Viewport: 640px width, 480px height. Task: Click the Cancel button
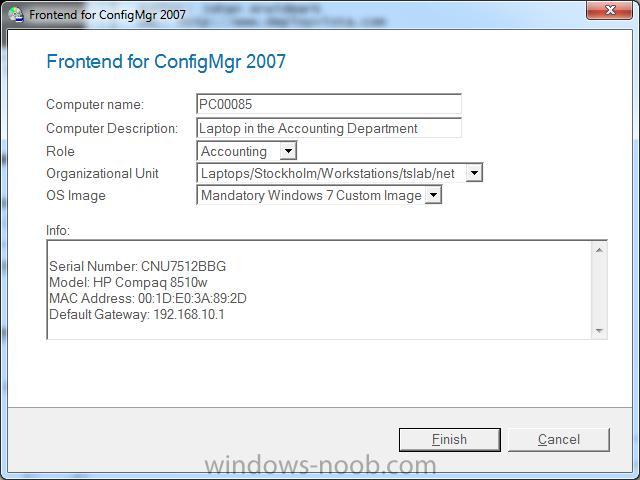click(x=559, y=440)
